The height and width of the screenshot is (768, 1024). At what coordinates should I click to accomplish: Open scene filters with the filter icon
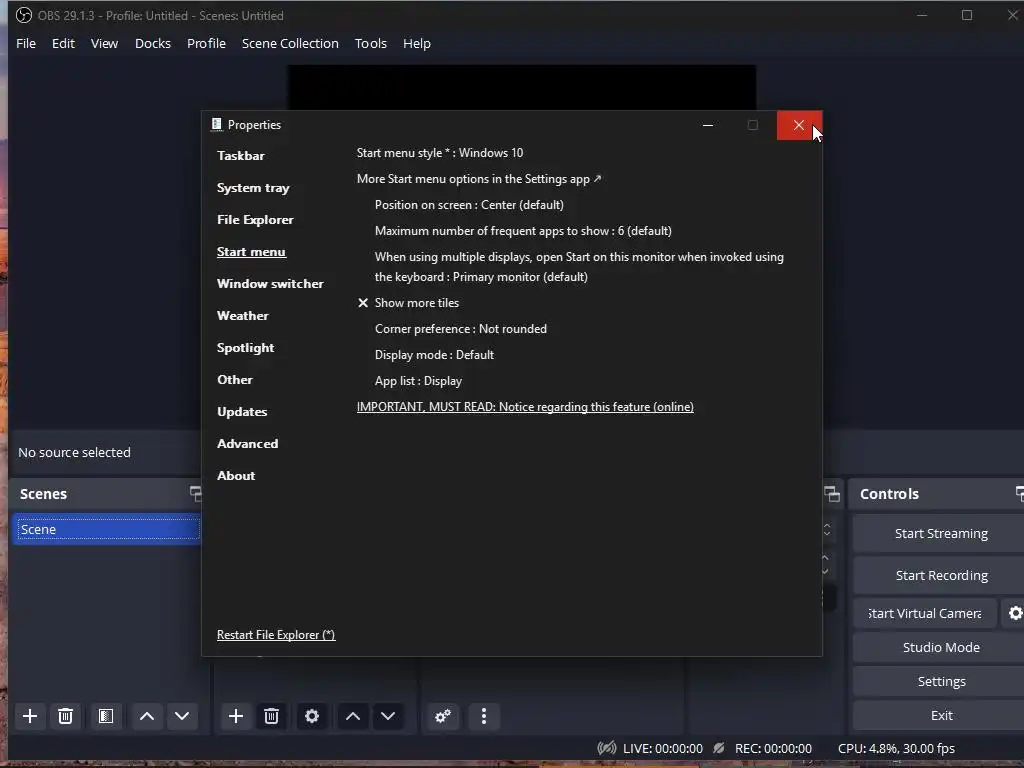coord(106,716)
